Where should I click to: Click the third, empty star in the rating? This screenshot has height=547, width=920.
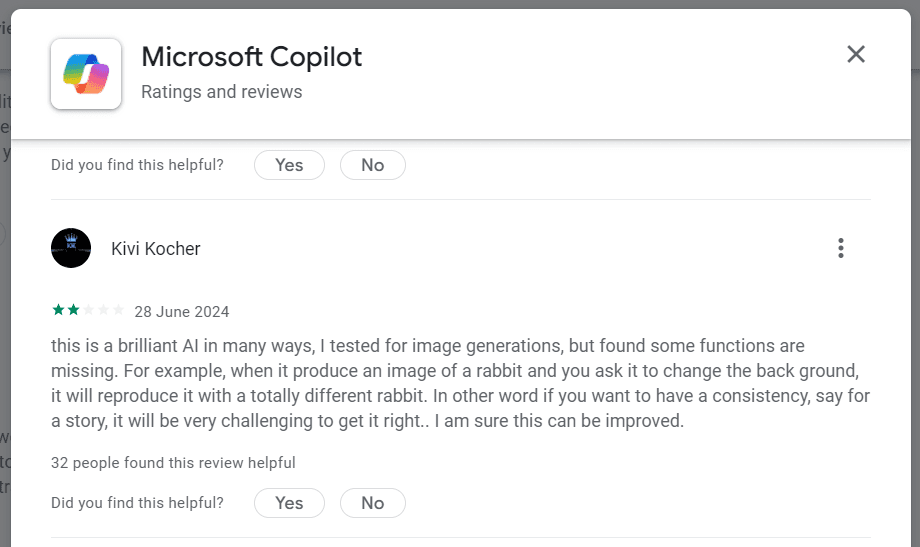pyautogui.click(x=88, y=311)
